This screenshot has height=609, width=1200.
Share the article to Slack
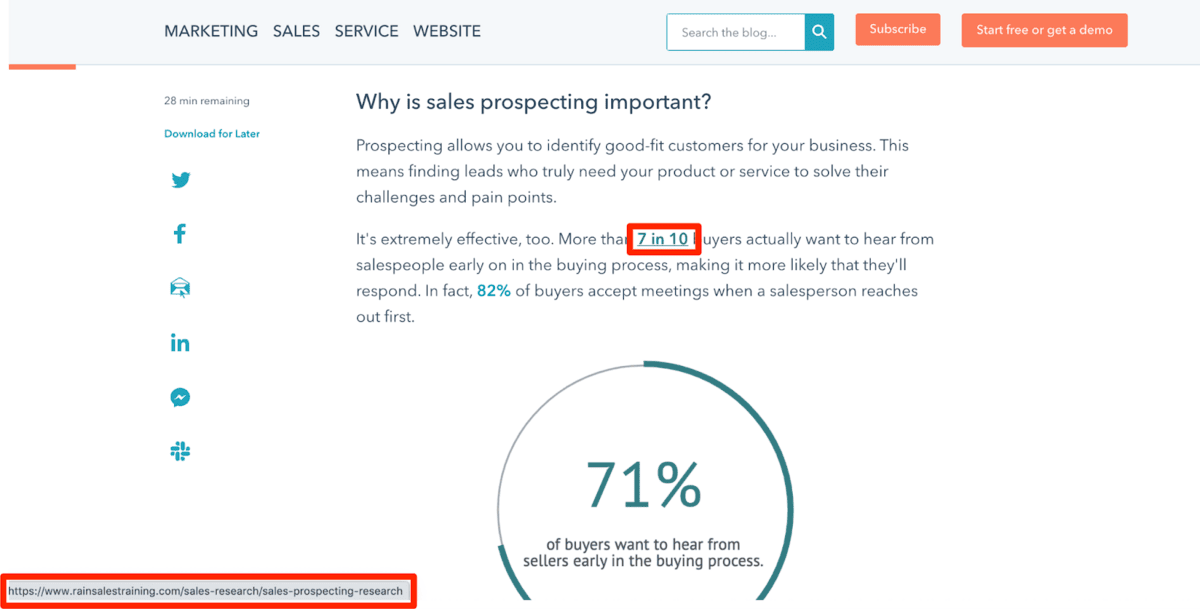(x=180, y=451)
